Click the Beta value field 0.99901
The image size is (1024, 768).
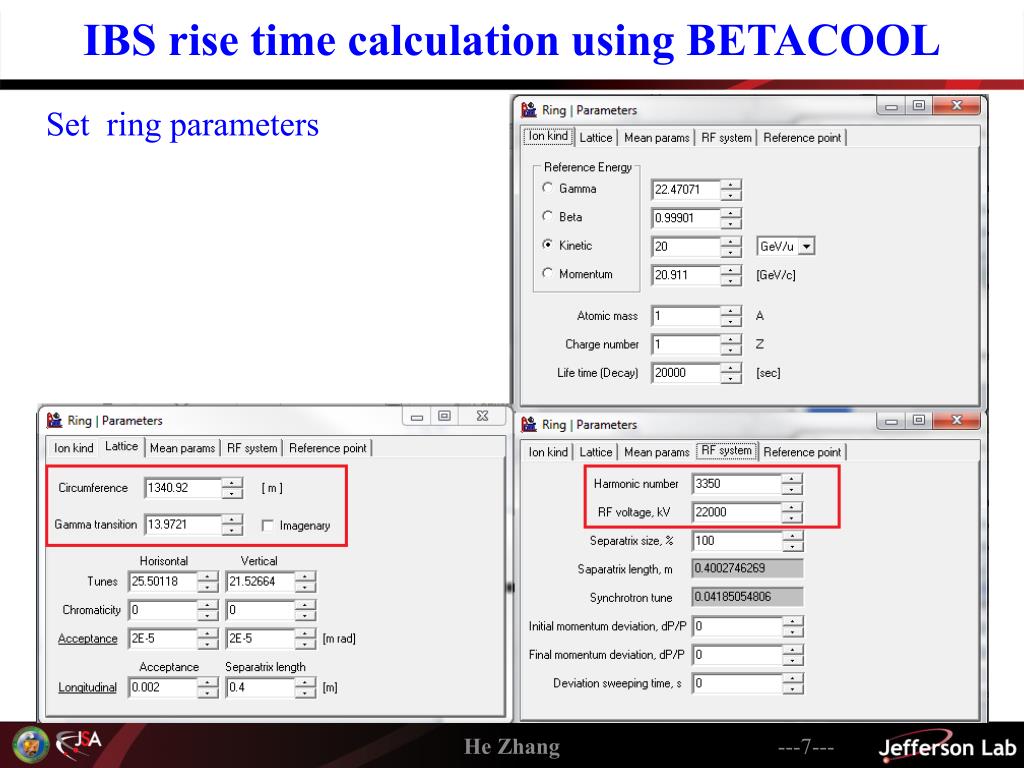pyautogui.click(x=686, y=218)
